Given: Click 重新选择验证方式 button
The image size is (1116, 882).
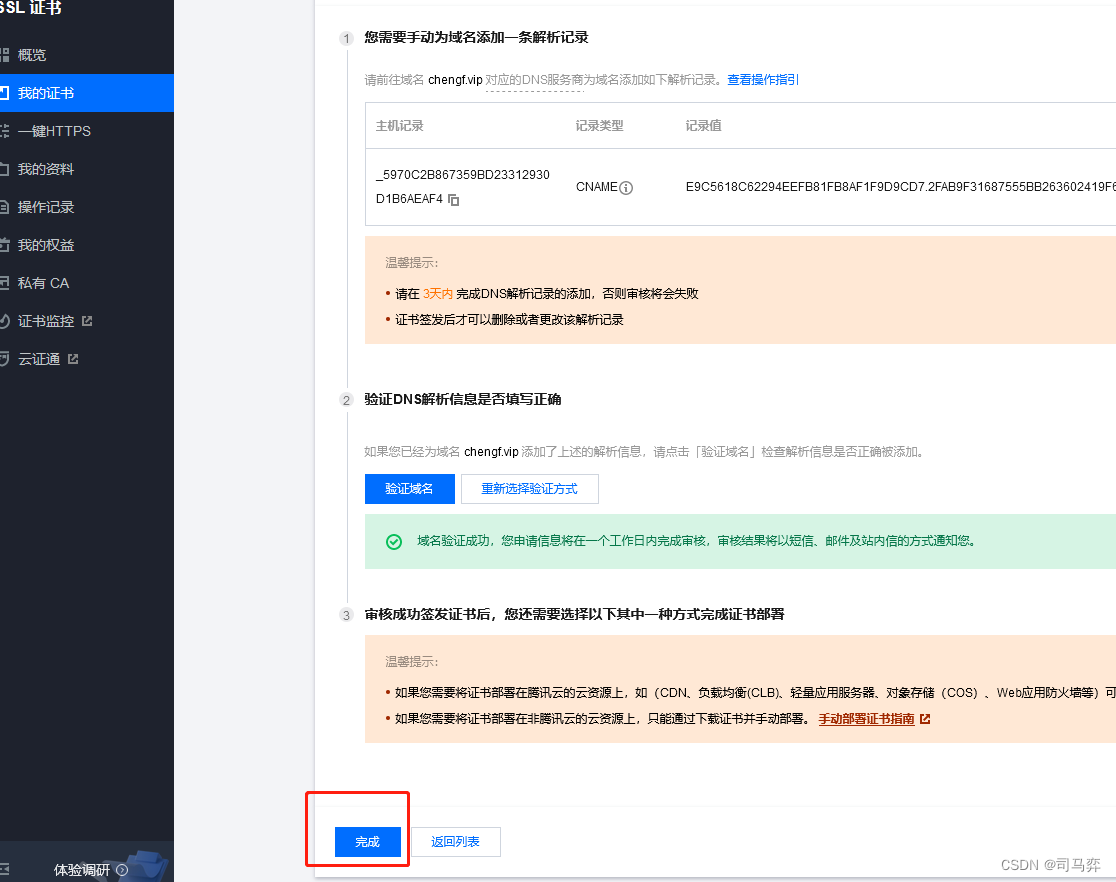Looking at the screenshot, I should [530, 489].
